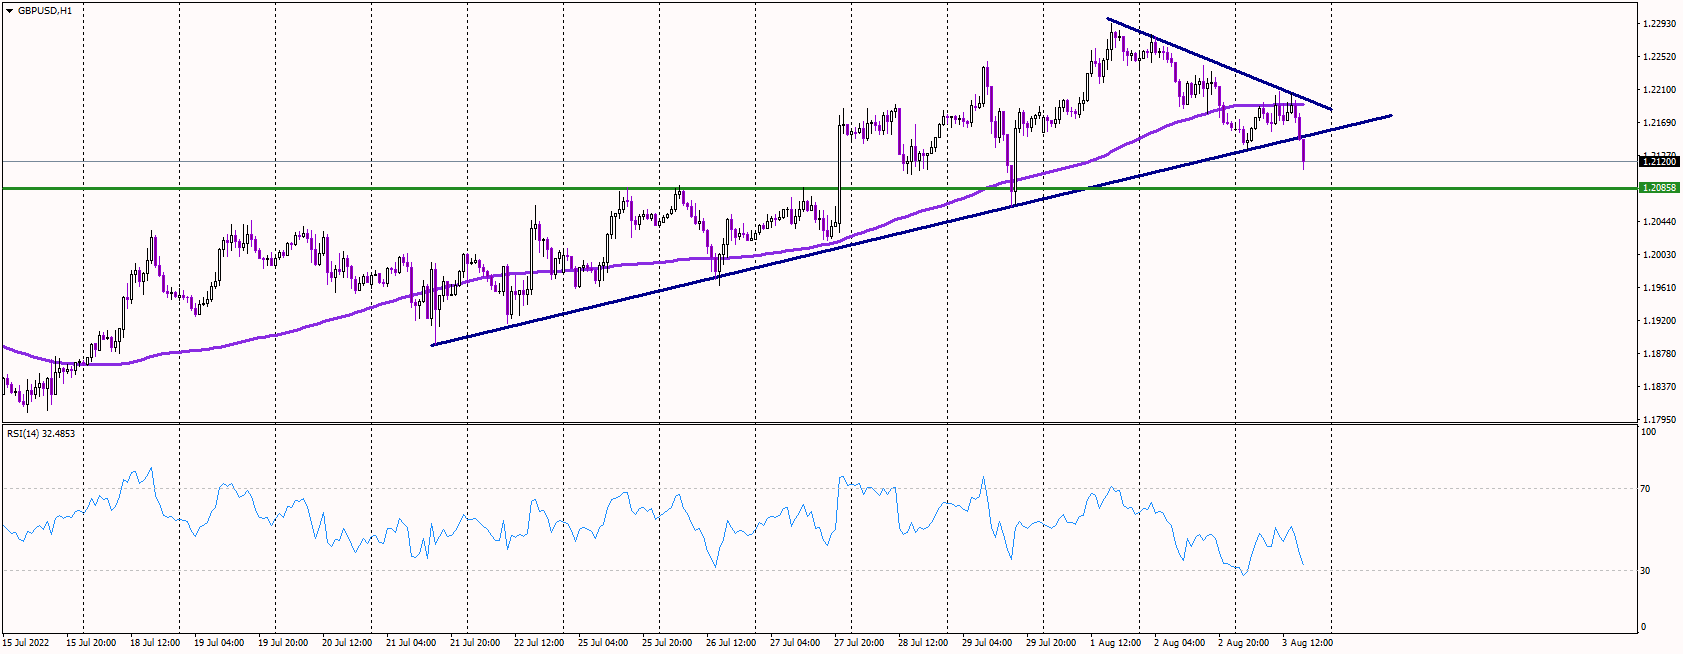Click time axis label 20 Jul 12:00
The width and height of the screenshot is (1683, 654).
tap(347, 643)
